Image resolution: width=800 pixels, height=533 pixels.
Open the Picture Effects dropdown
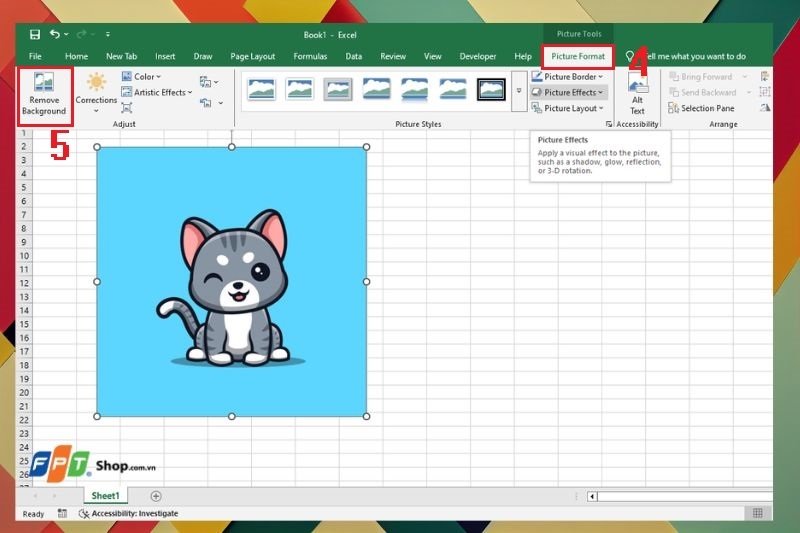(x=567, y=92)
